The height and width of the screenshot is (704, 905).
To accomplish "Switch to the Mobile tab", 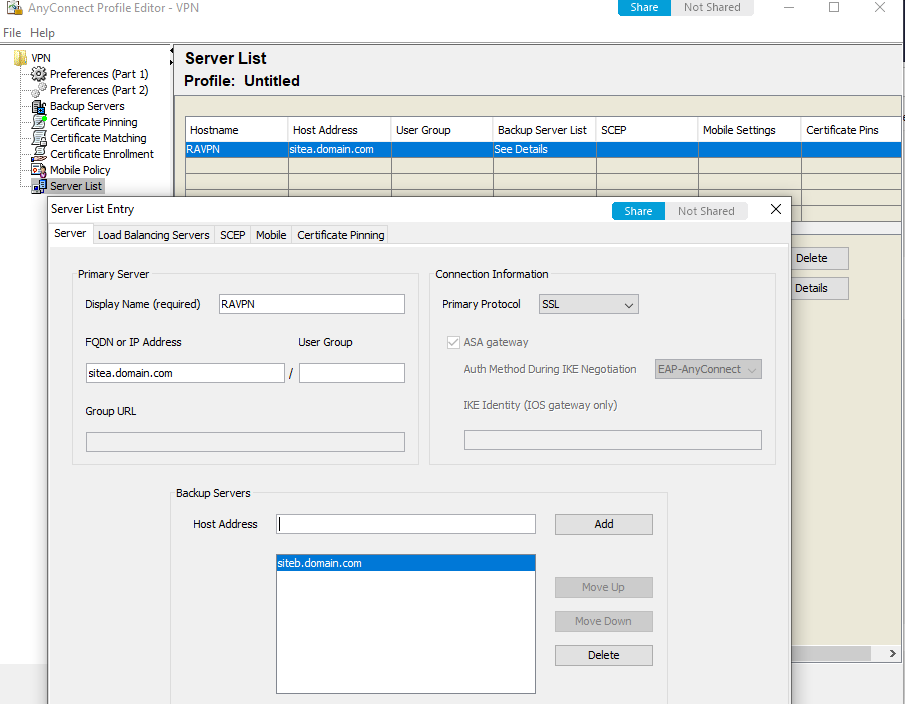I will coord(271,235).
